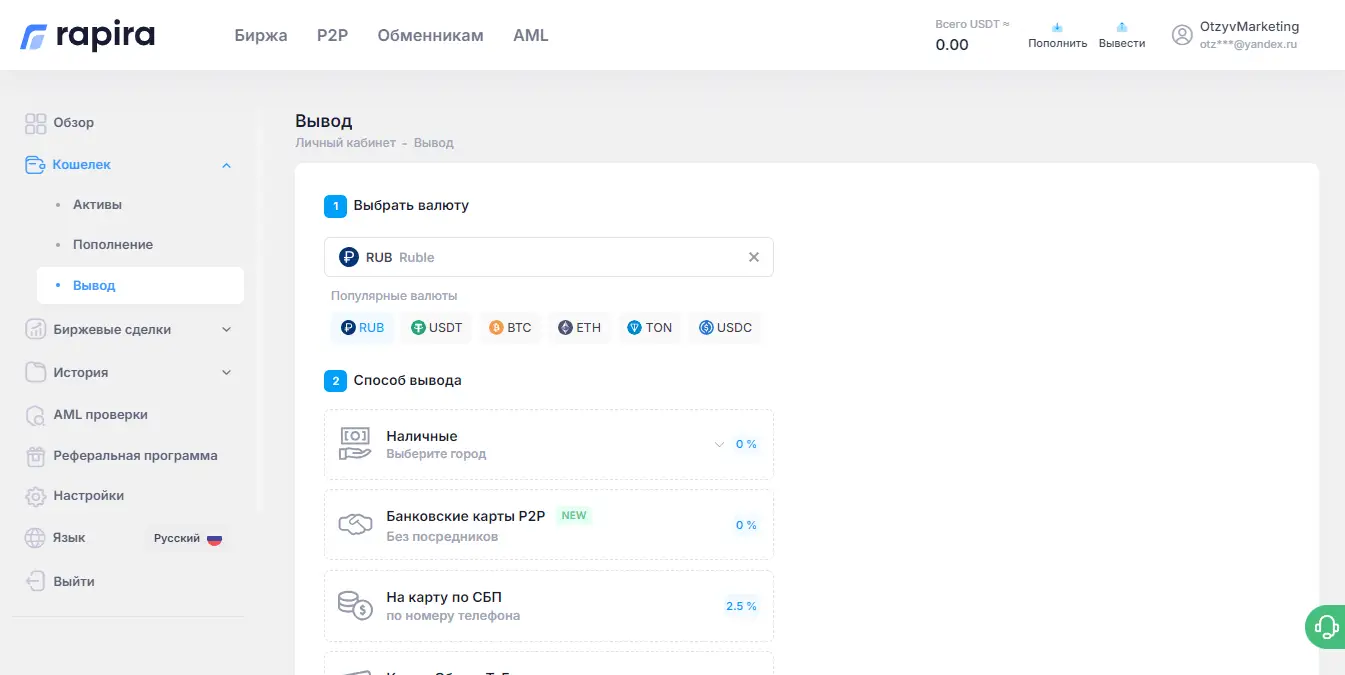
Task: Collapse the Кошелек sidebar section
Action: (x=227, y=164)
